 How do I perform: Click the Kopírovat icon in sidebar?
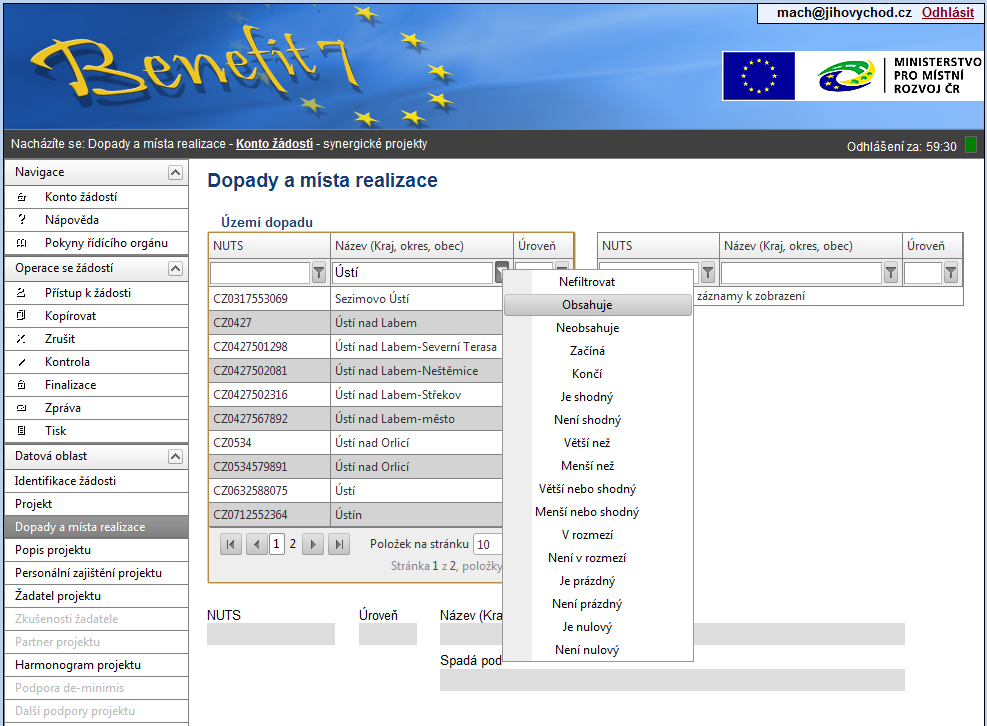[21, 315]
